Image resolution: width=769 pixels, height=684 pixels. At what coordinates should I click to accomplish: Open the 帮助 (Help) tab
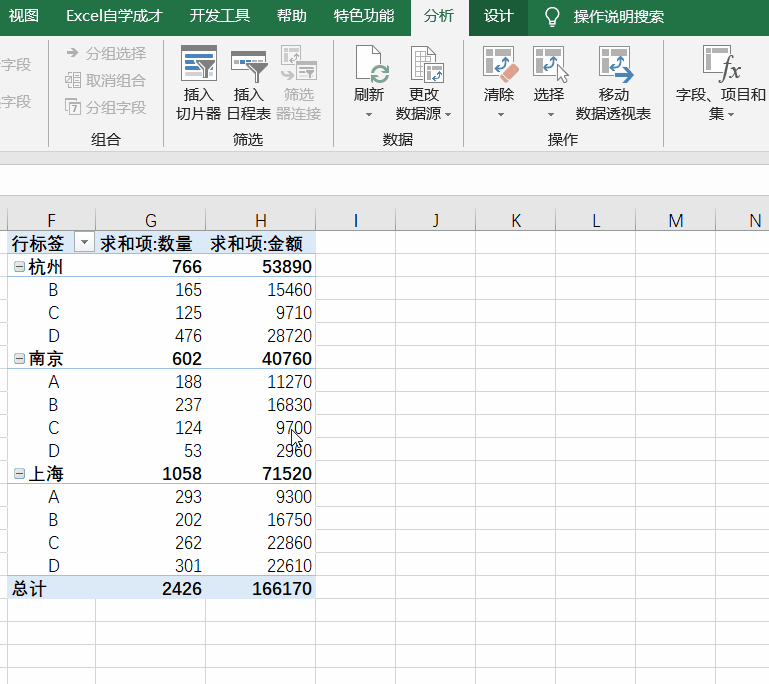coord(291,16)
